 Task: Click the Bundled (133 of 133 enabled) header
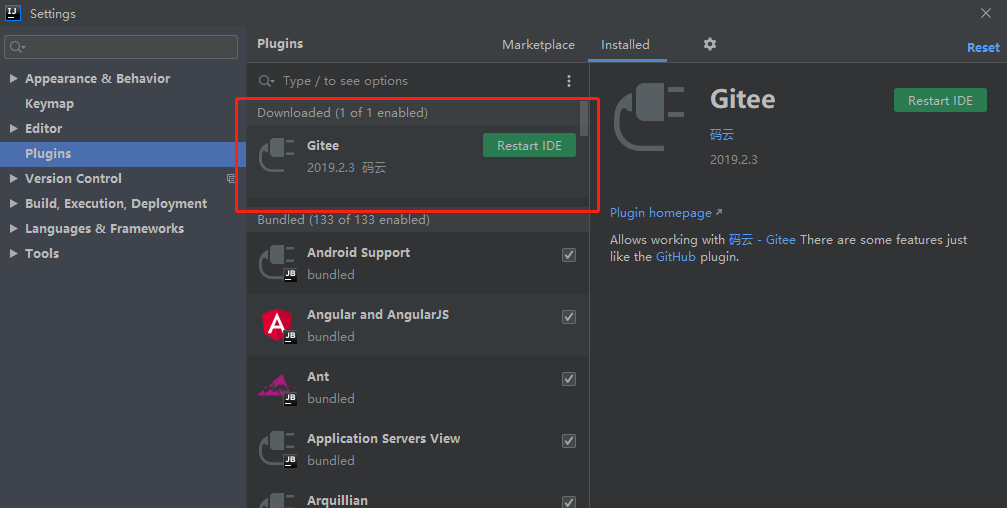point(344,220)
